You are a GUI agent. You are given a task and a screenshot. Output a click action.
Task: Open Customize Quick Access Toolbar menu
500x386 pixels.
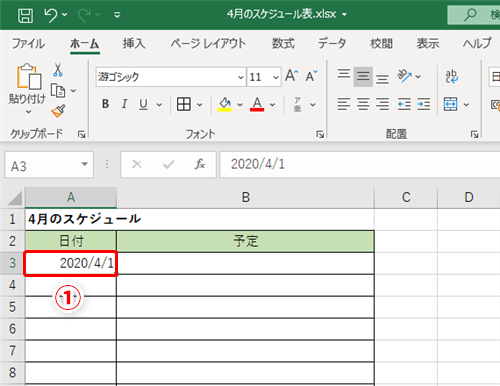[x=117, y=15]
